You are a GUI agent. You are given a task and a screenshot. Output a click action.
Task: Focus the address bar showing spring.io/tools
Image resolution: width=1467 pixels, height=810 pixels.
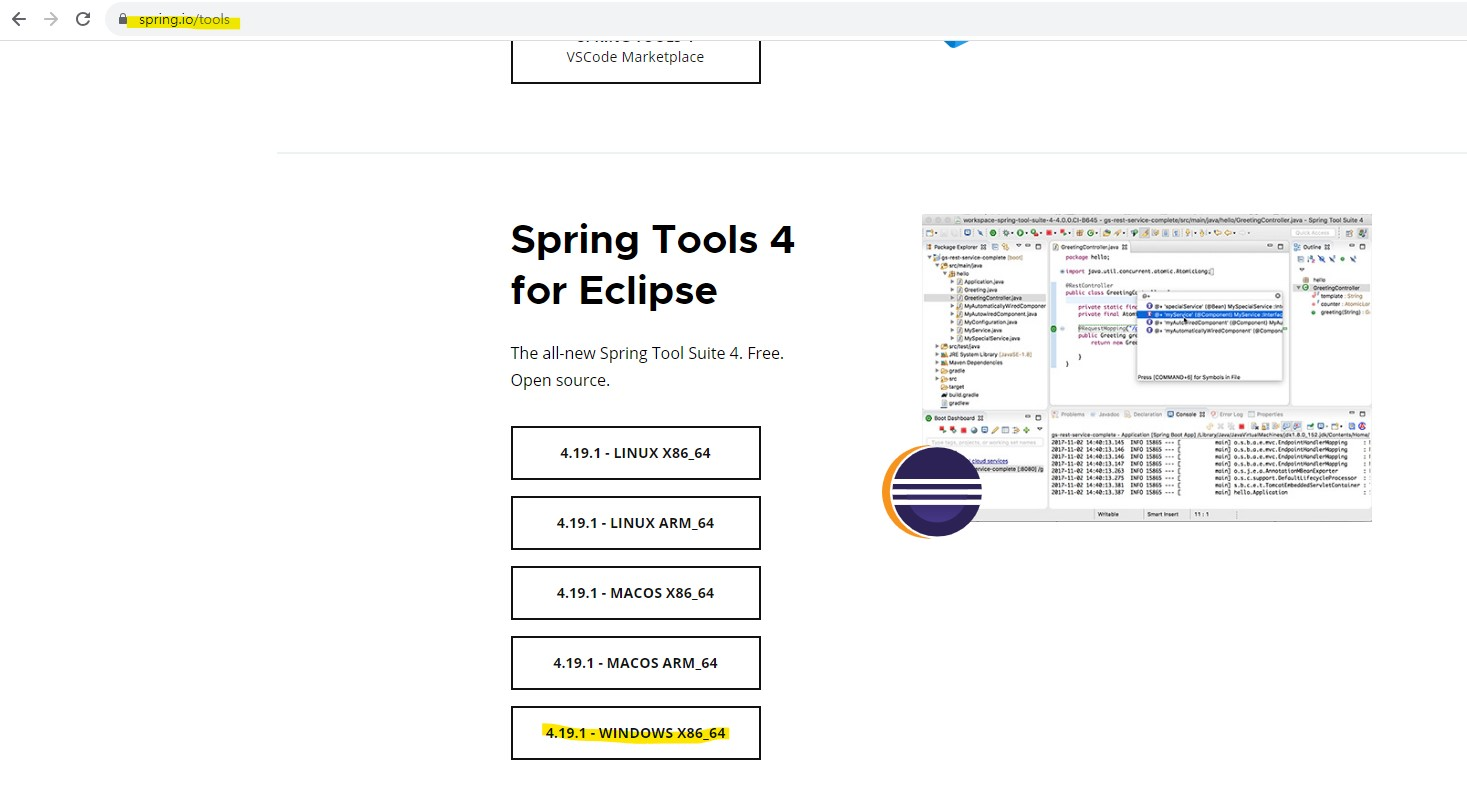785,19
